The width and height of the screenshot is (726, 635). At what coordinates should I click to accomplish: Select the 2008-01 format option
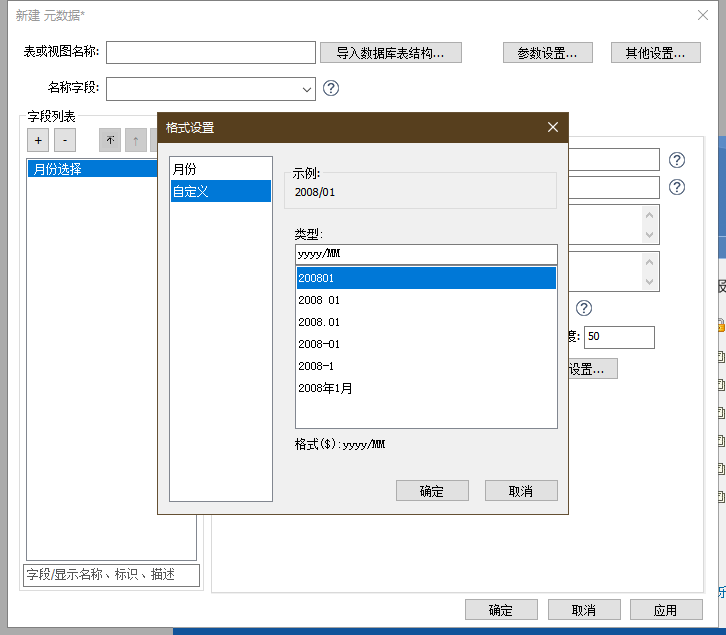coord(425,344)
